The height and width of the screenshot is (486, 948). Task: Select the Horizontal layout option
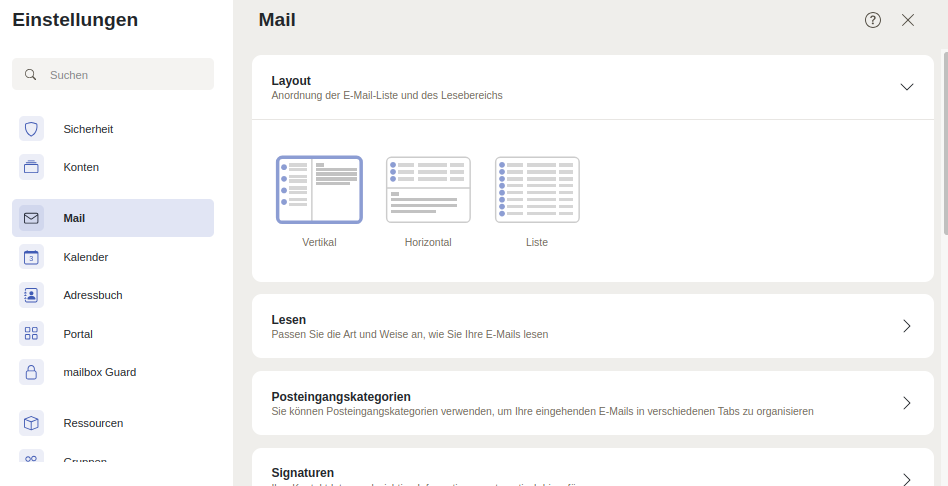tap(428, 190)
